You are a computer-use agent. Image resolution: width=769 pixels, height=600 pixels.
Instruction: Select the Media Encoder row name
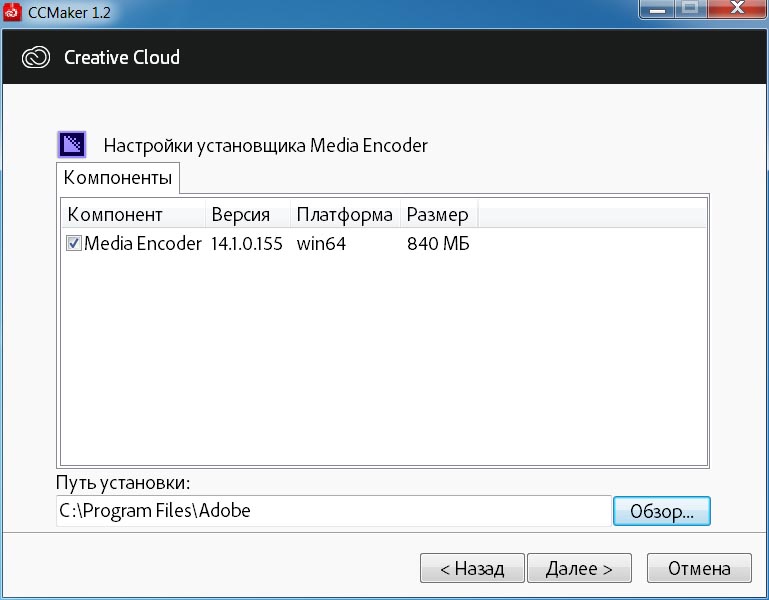pyautogui.click(x=142, y=243)
